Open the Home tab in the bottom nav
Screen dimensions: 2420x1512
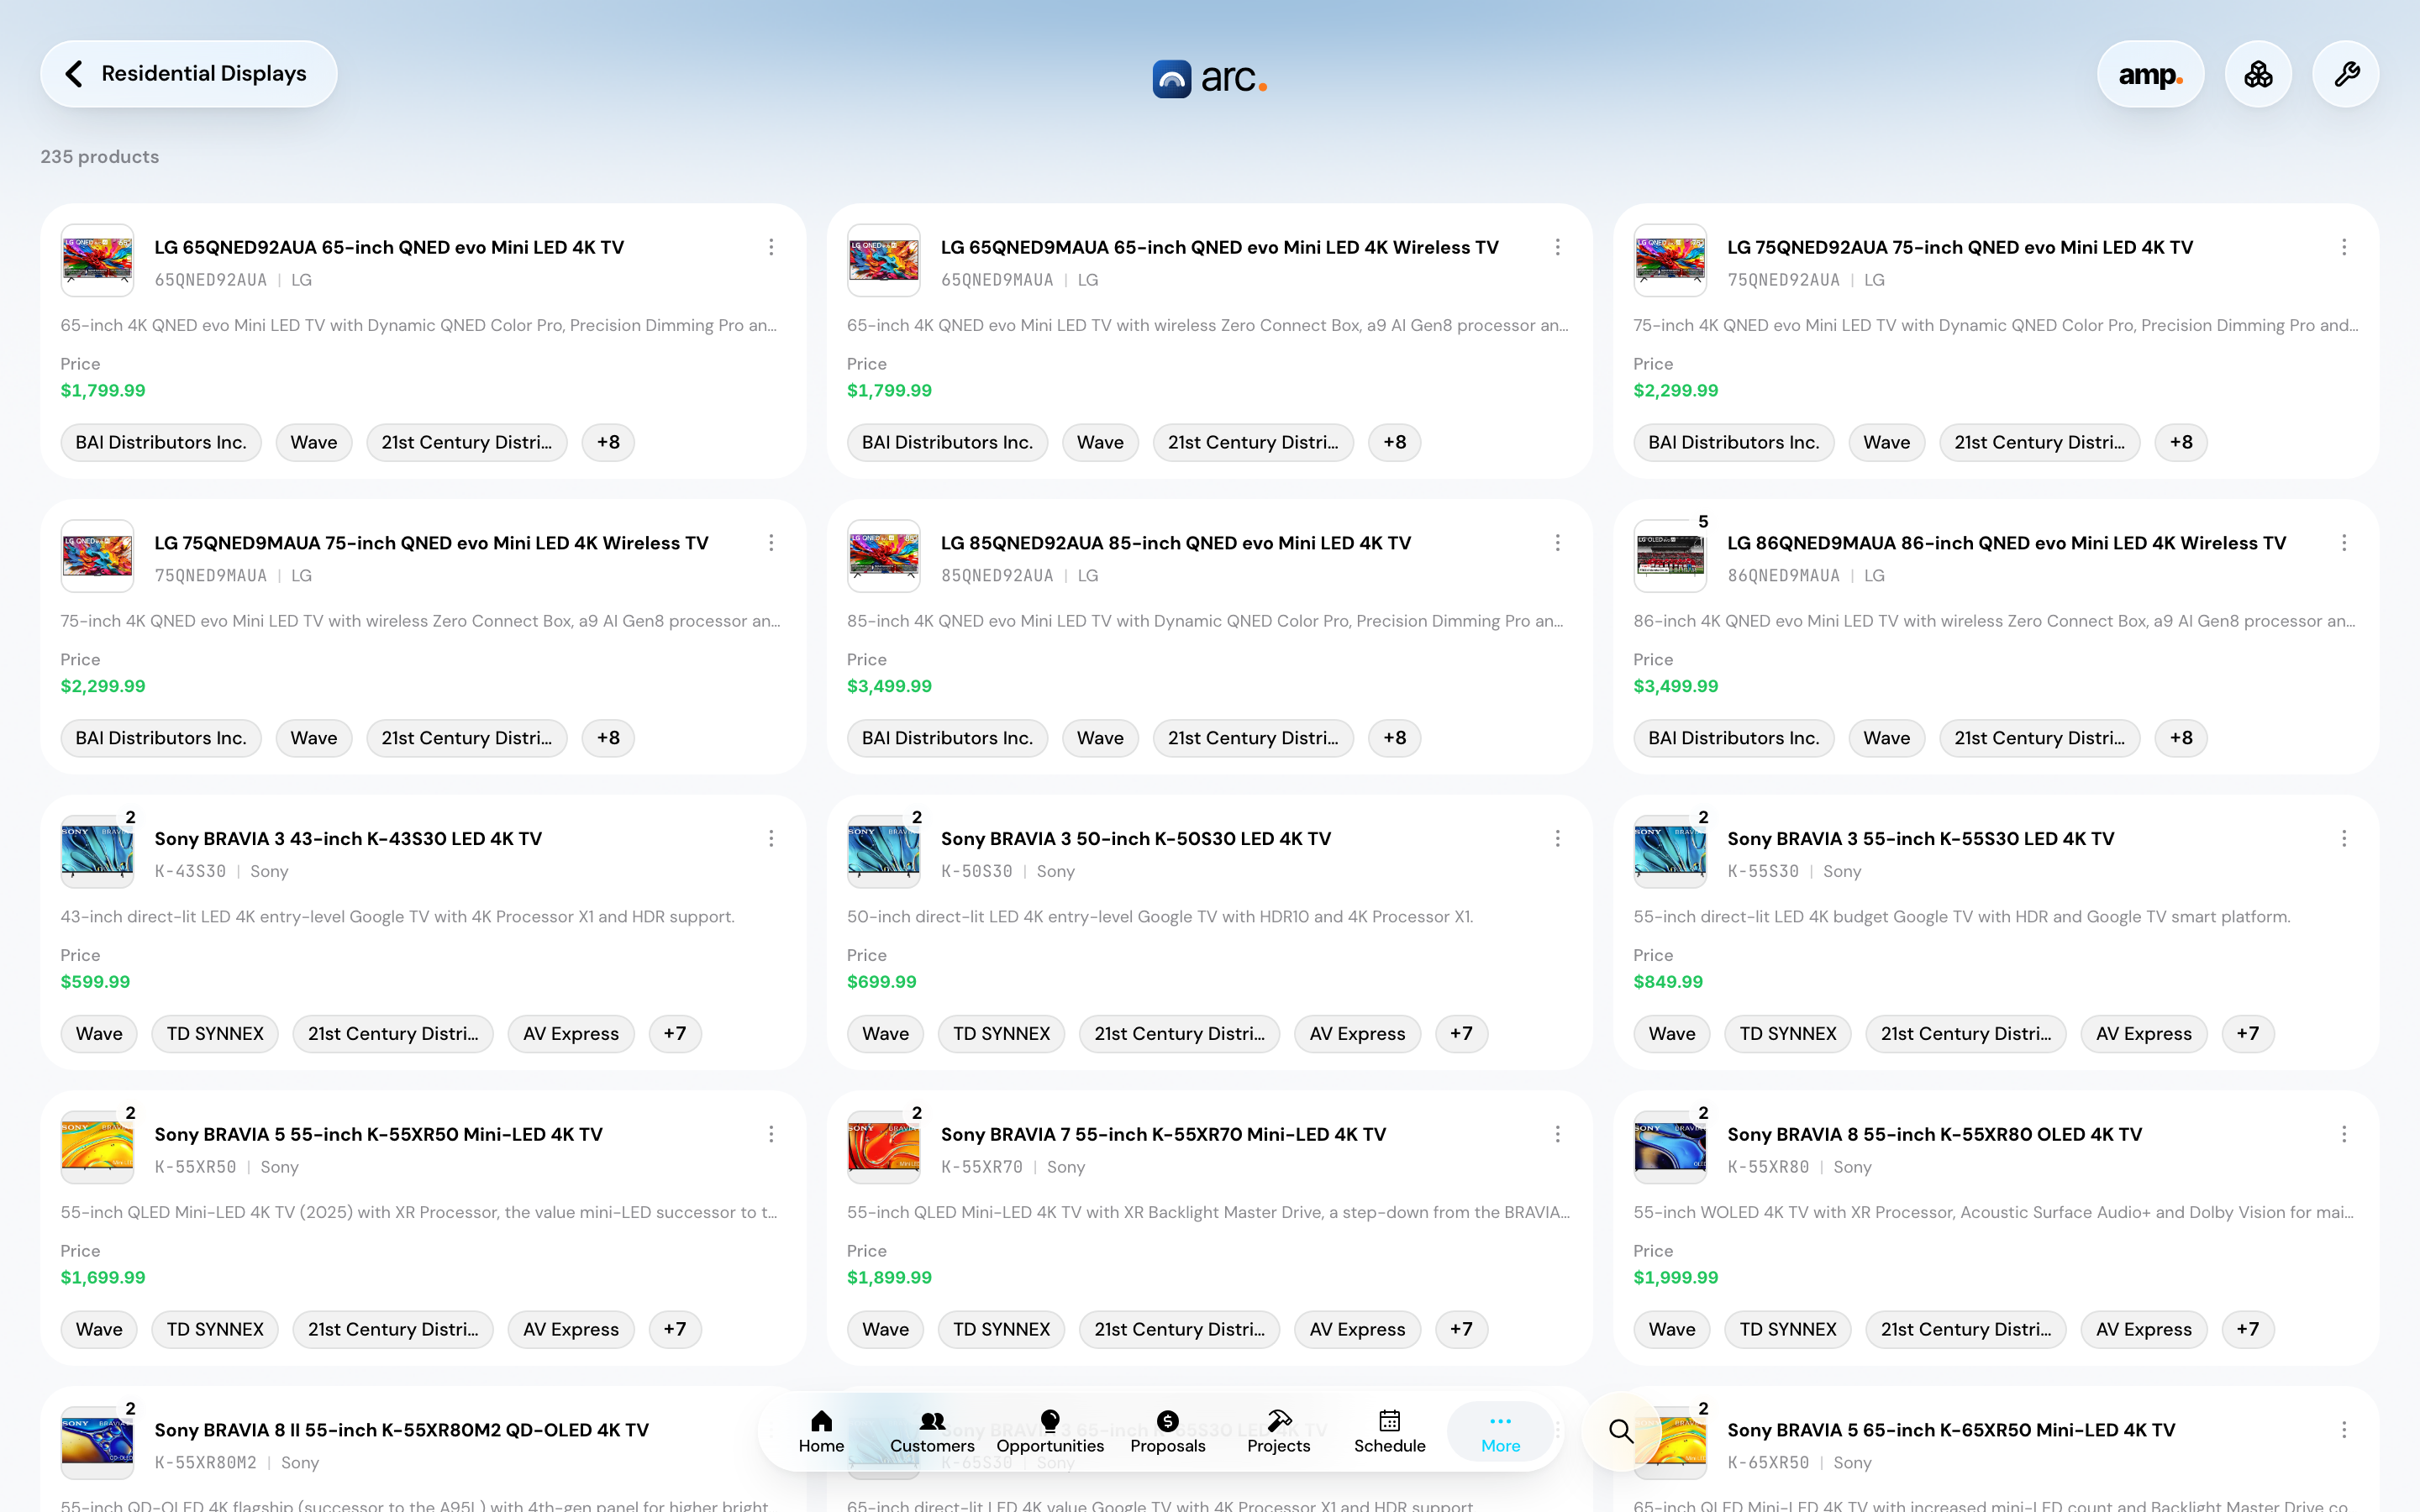[821, 1432]
